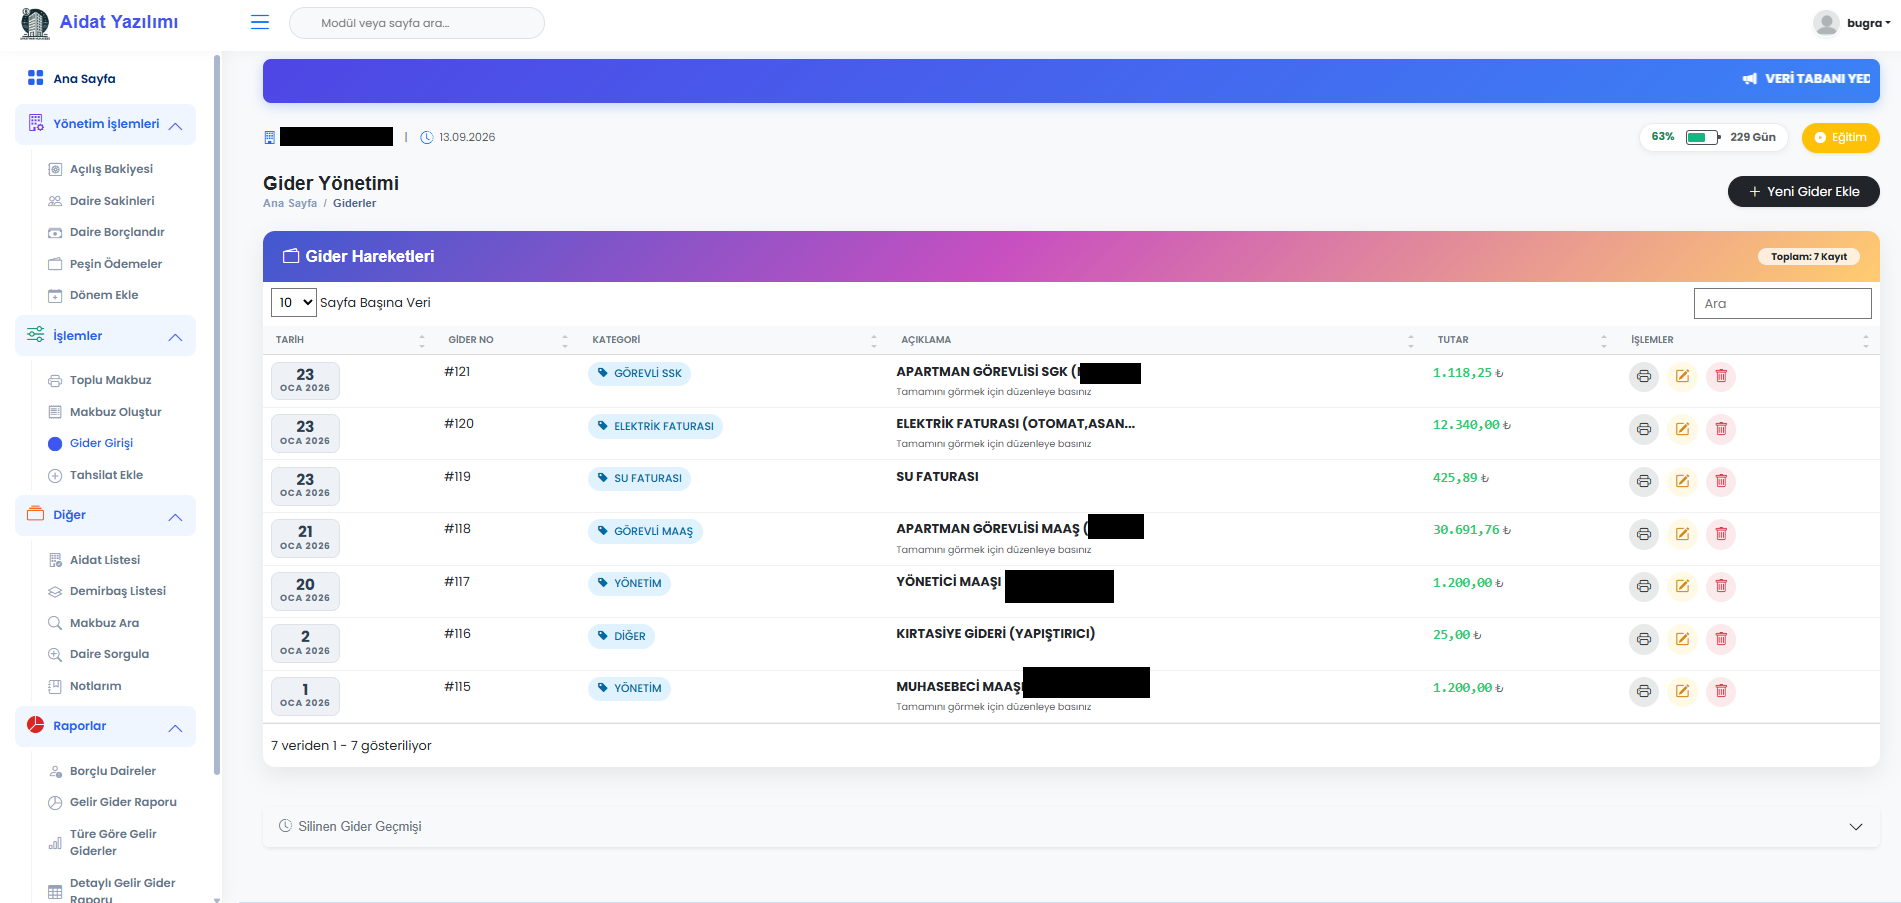Delete the GÖREVLİ MAAŞ expense #118
Image resolution: width=1901 pixels, height=903 pixels.
pyautogui.click(x=1720, y=534)
